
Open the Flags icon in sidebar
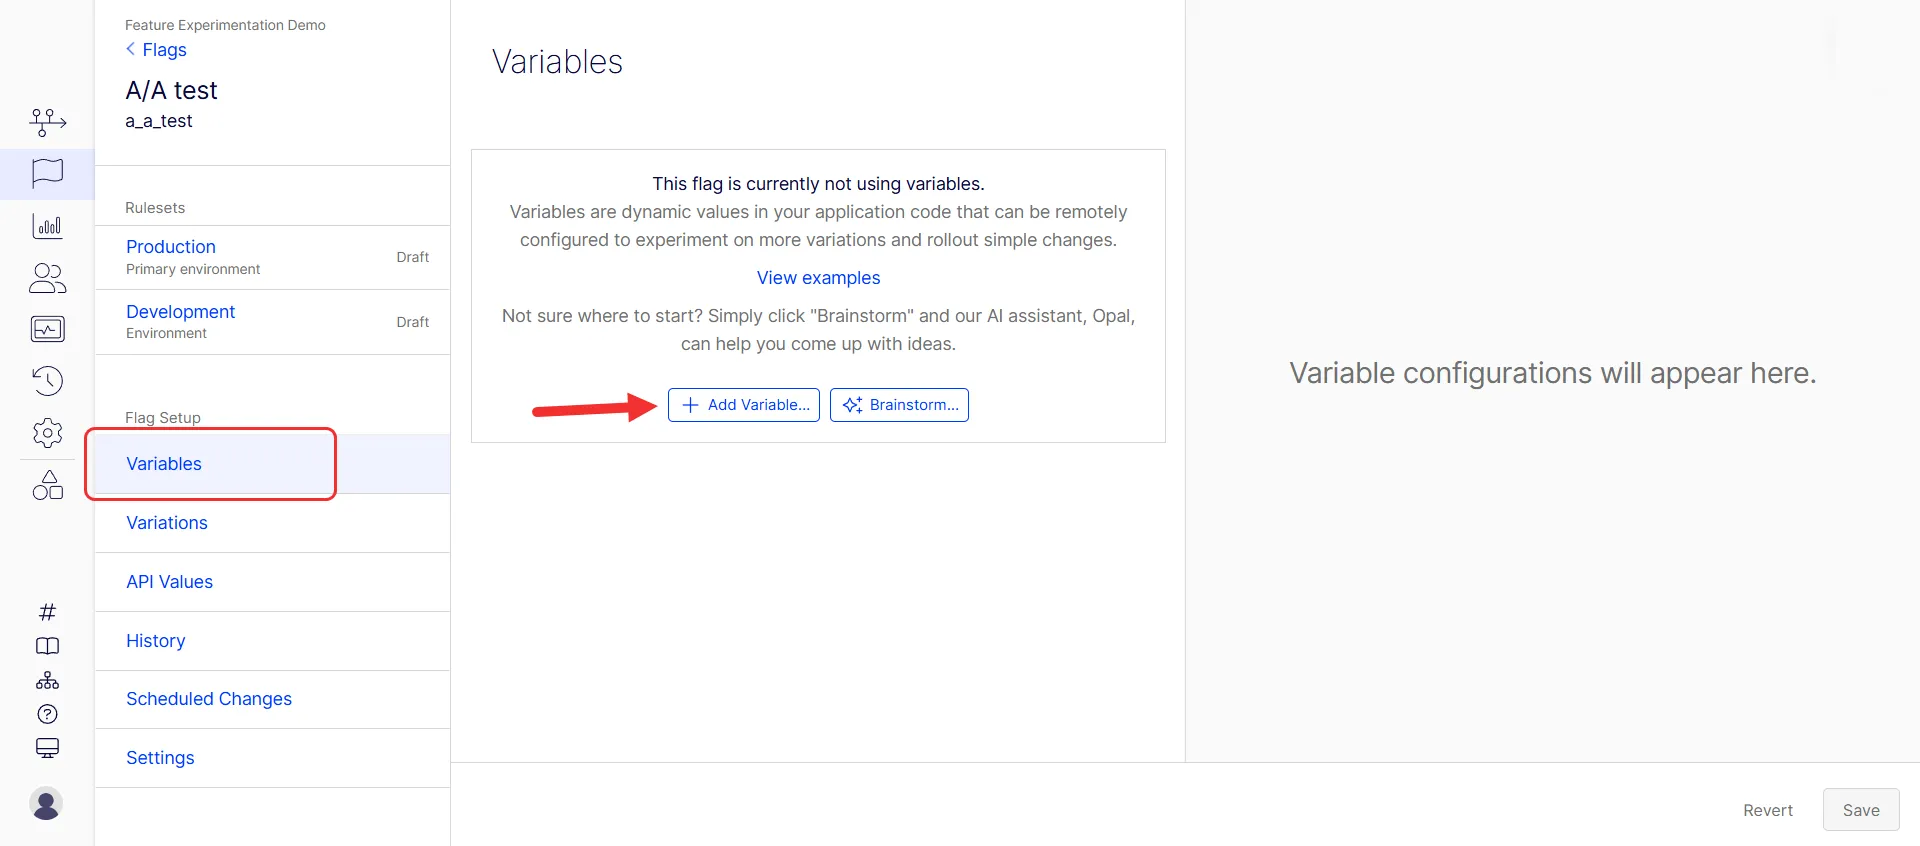[47, 174]
